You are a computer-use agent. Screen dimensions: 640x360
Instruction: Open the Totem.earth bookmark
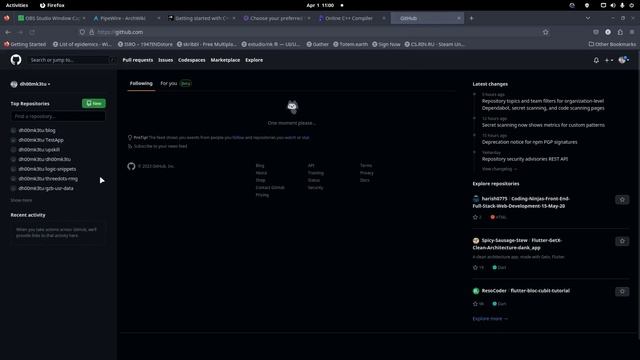click(x=350, y=44)
